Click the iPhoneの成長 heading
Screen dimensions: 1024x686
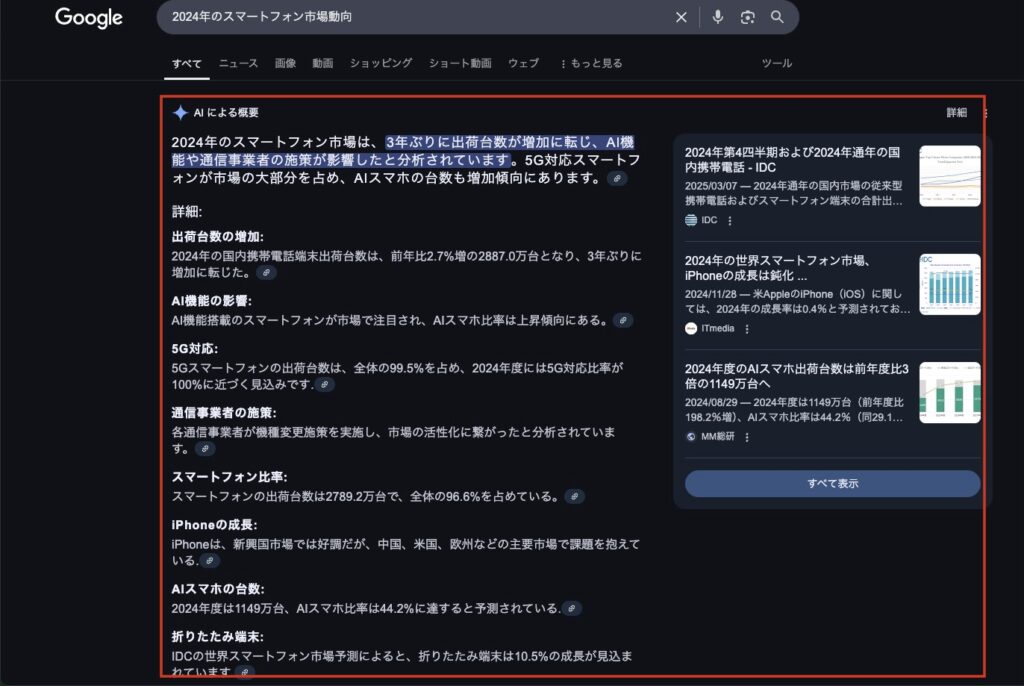[x=214, y=525]
